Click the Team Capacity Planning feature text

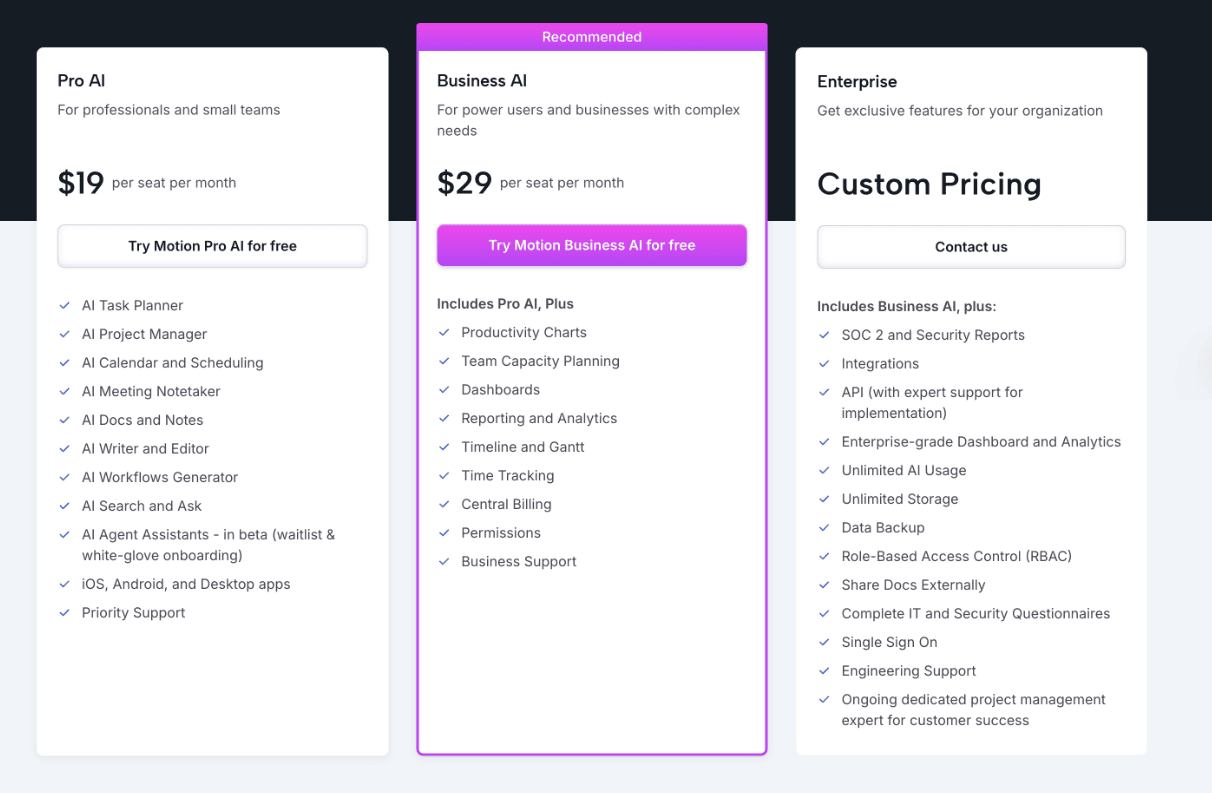(540, 362)
